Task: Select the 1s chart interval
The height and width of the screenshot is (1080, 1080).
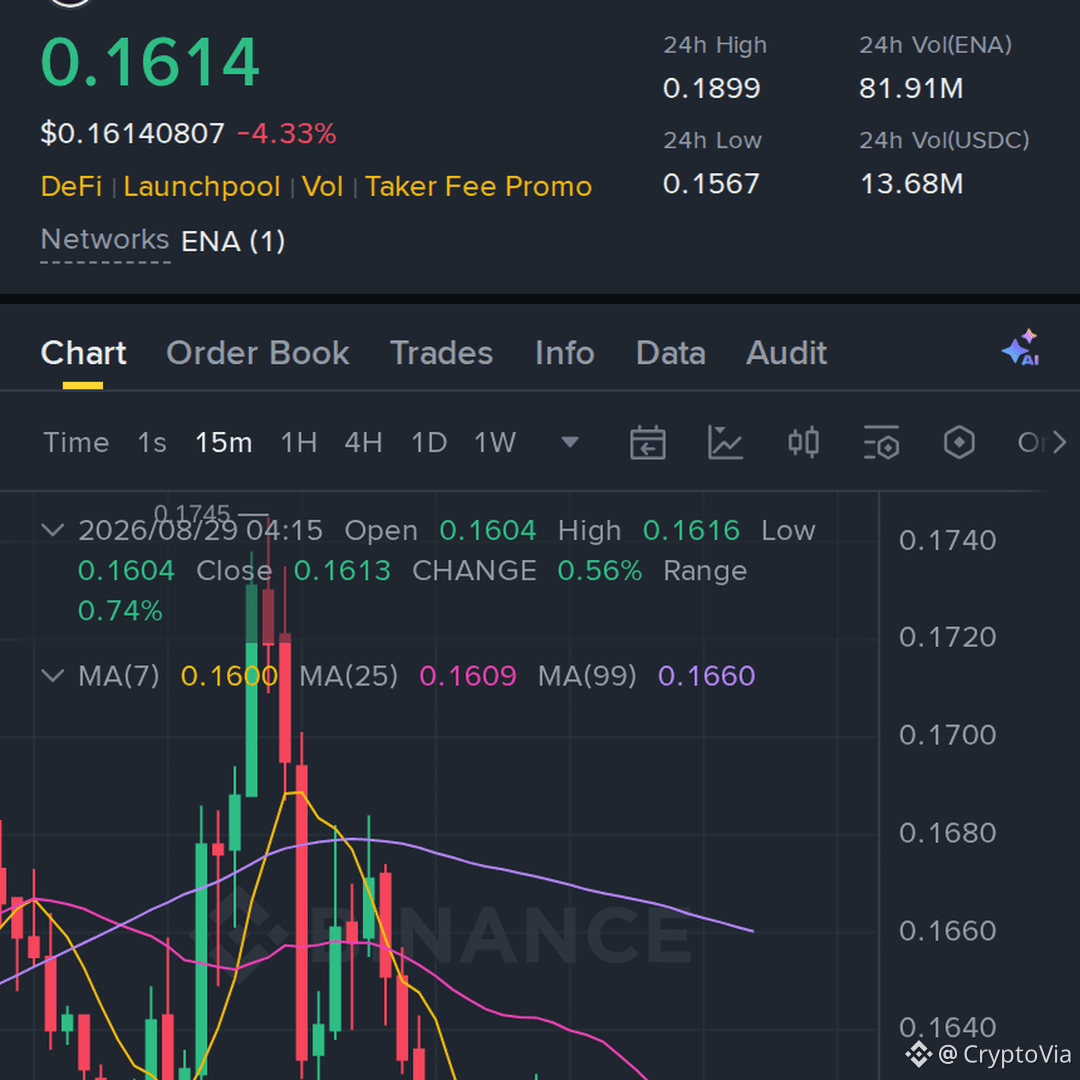Action: point(152,442)
